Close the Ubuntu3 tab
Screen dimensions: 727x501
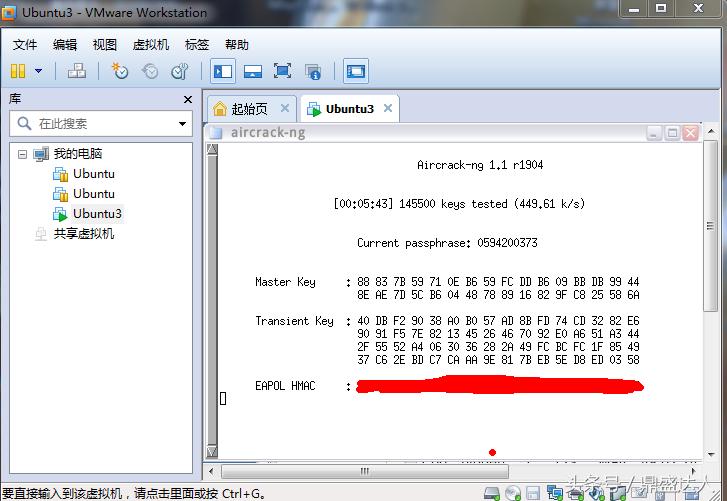coord(388,108)
